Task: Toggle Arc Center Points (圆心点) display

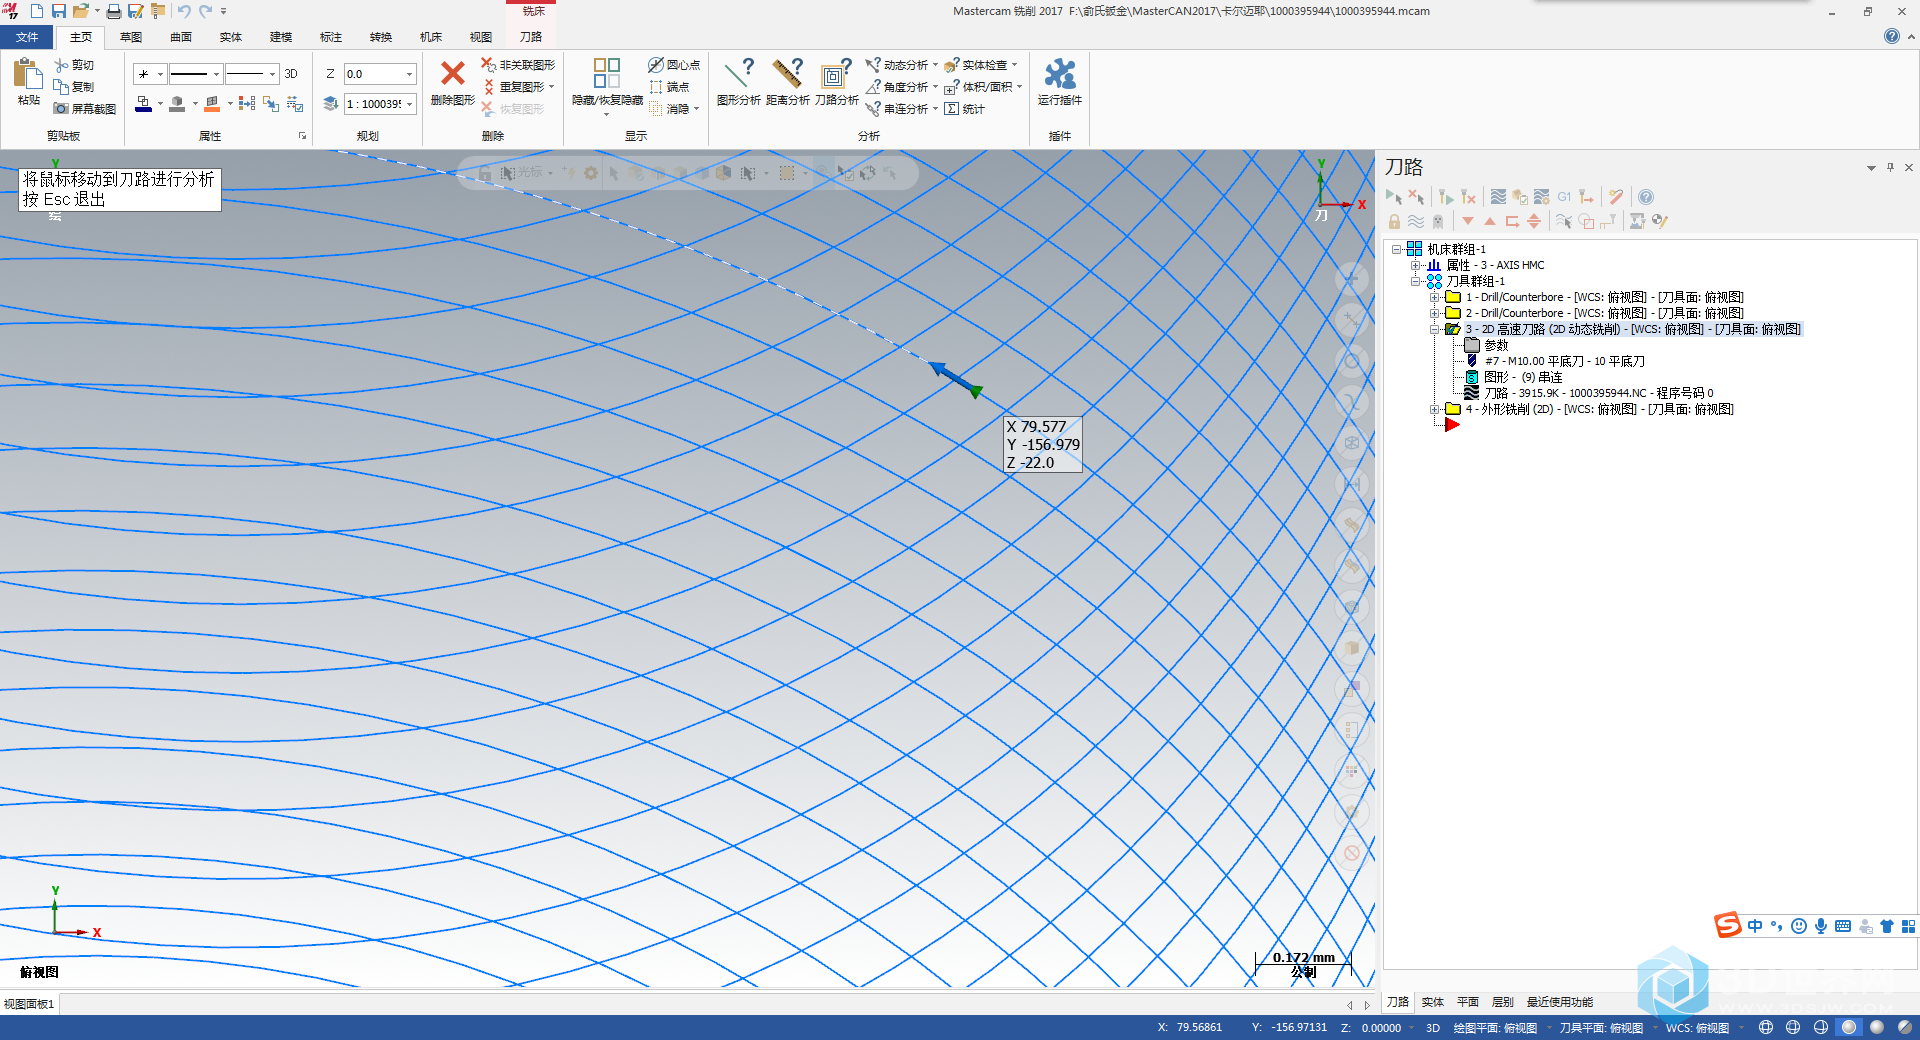Action: (x=674, y=65)
